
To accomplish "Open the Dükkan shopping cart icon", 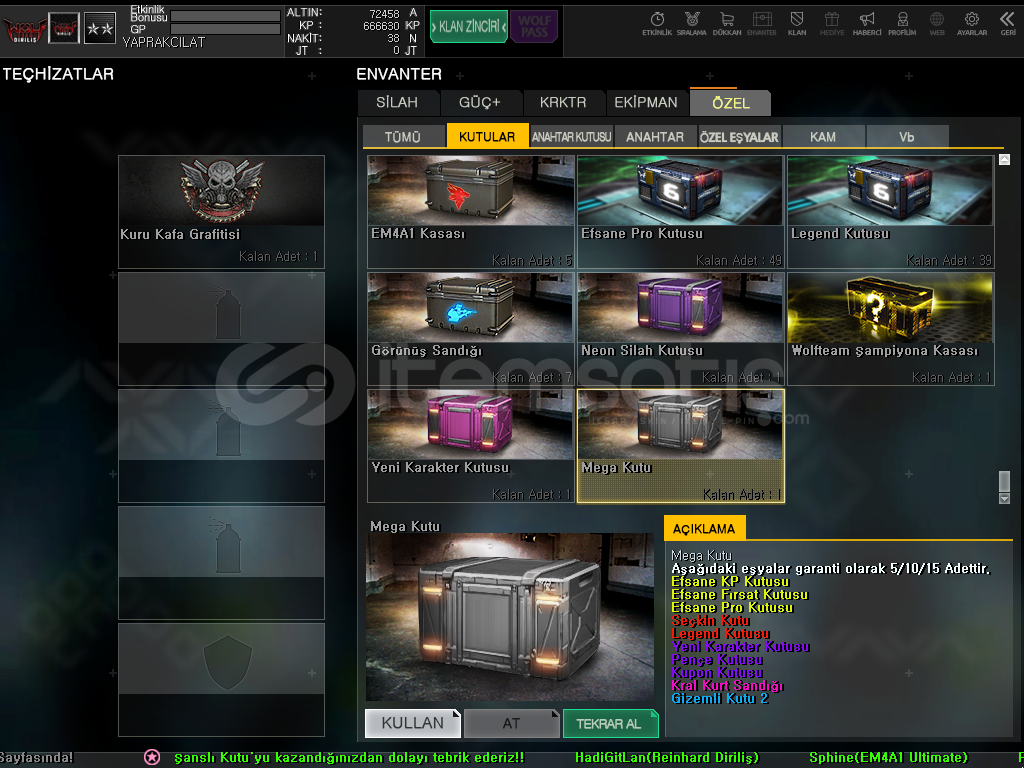I will tap(727, 24).
